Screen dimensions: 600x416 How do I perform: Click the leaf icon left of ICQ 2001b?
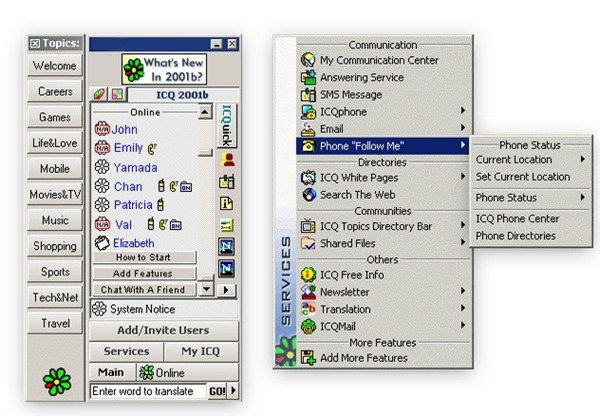[99, 94]
